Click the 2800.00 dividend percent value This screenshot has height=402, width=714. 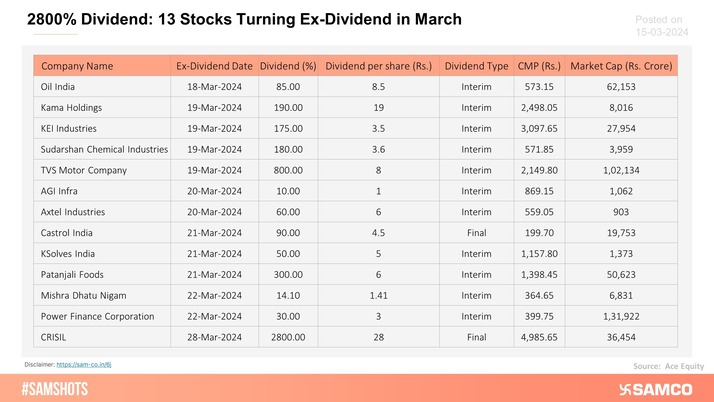(288, 337)
